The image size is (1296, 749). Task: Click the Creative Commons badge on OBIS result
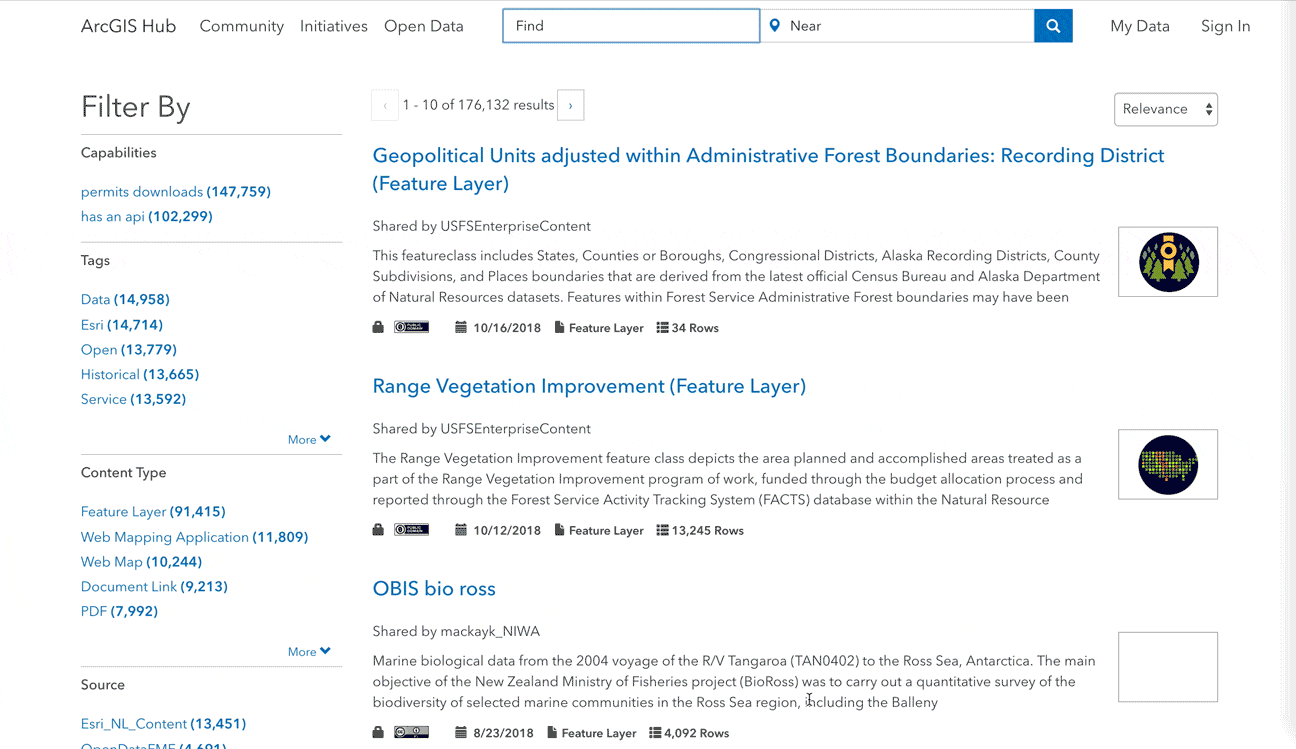[412, 732]
